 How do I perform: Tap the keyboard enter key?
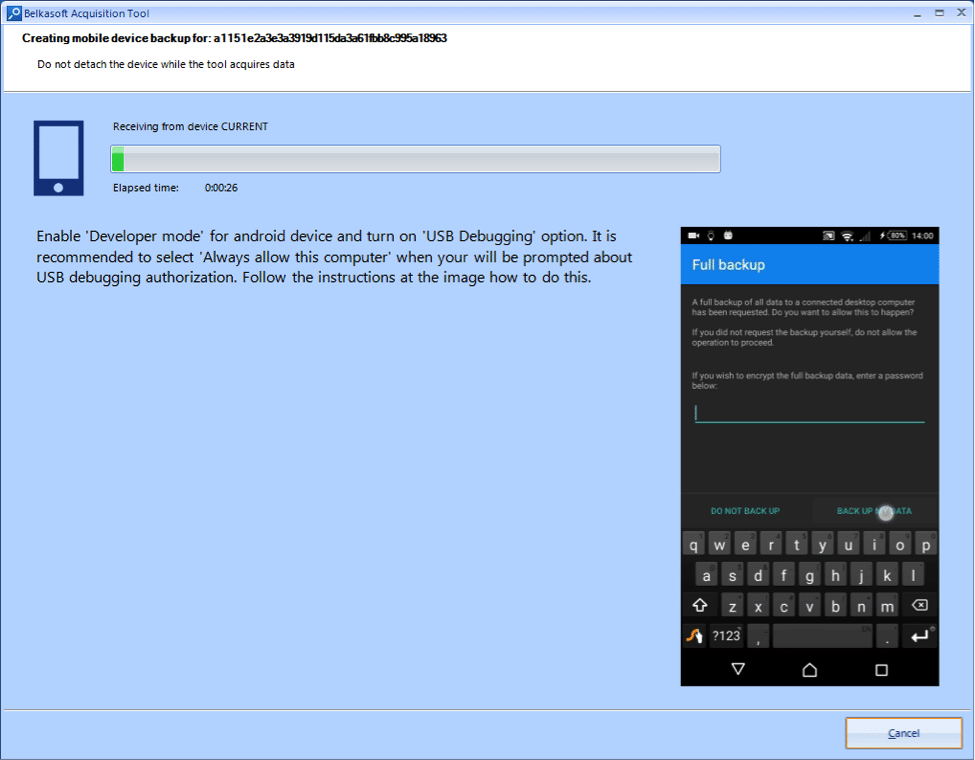click(x=920, y=636)
